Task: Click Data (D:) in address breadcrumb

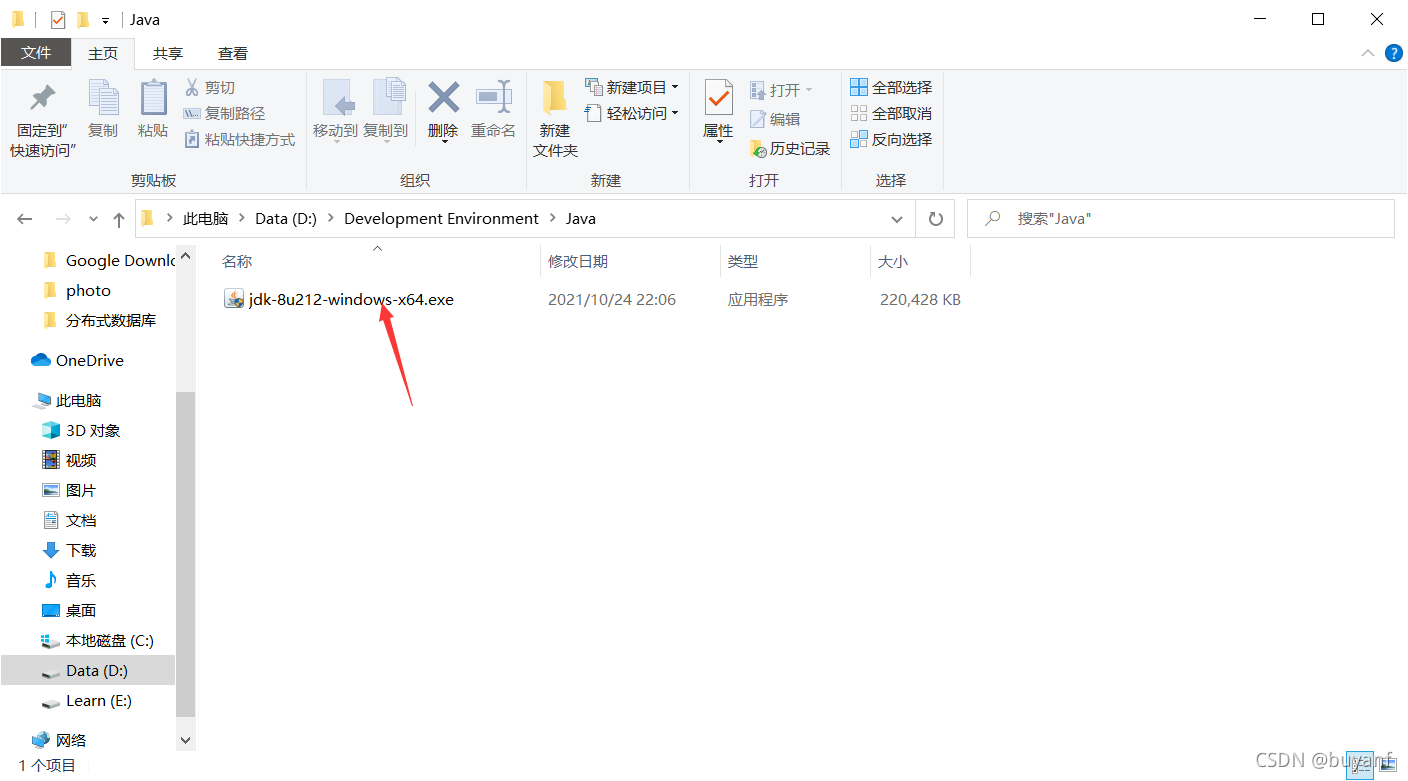Action: pyautogui.click(x=286, y=218)
